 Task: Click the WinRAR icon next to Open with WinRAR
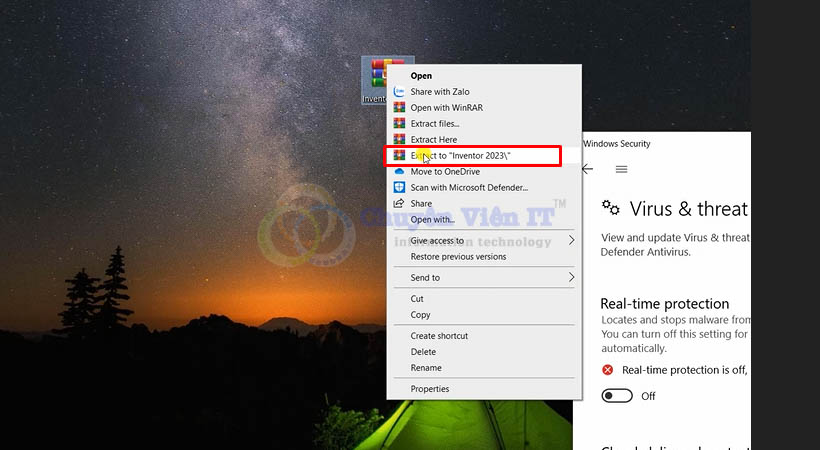(399, 108)
